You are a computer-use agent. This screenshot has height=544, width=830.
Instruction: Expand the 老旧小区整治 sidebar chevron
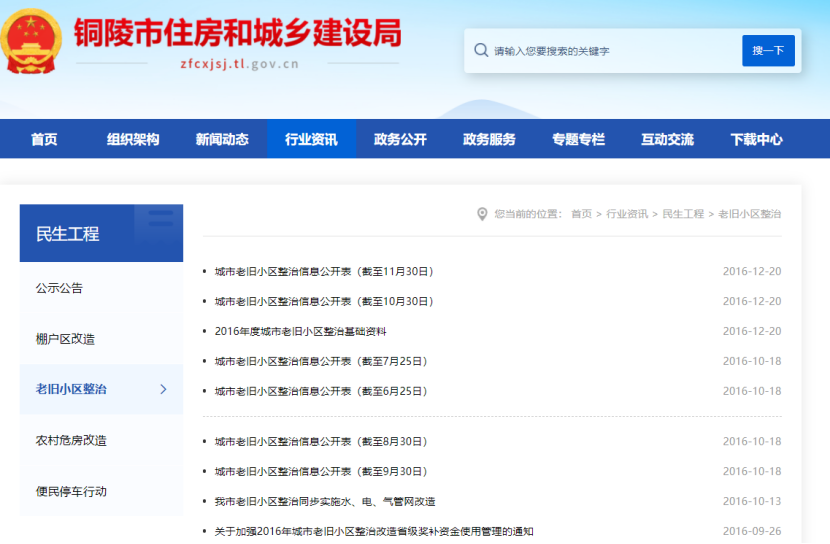coord(163,389)
